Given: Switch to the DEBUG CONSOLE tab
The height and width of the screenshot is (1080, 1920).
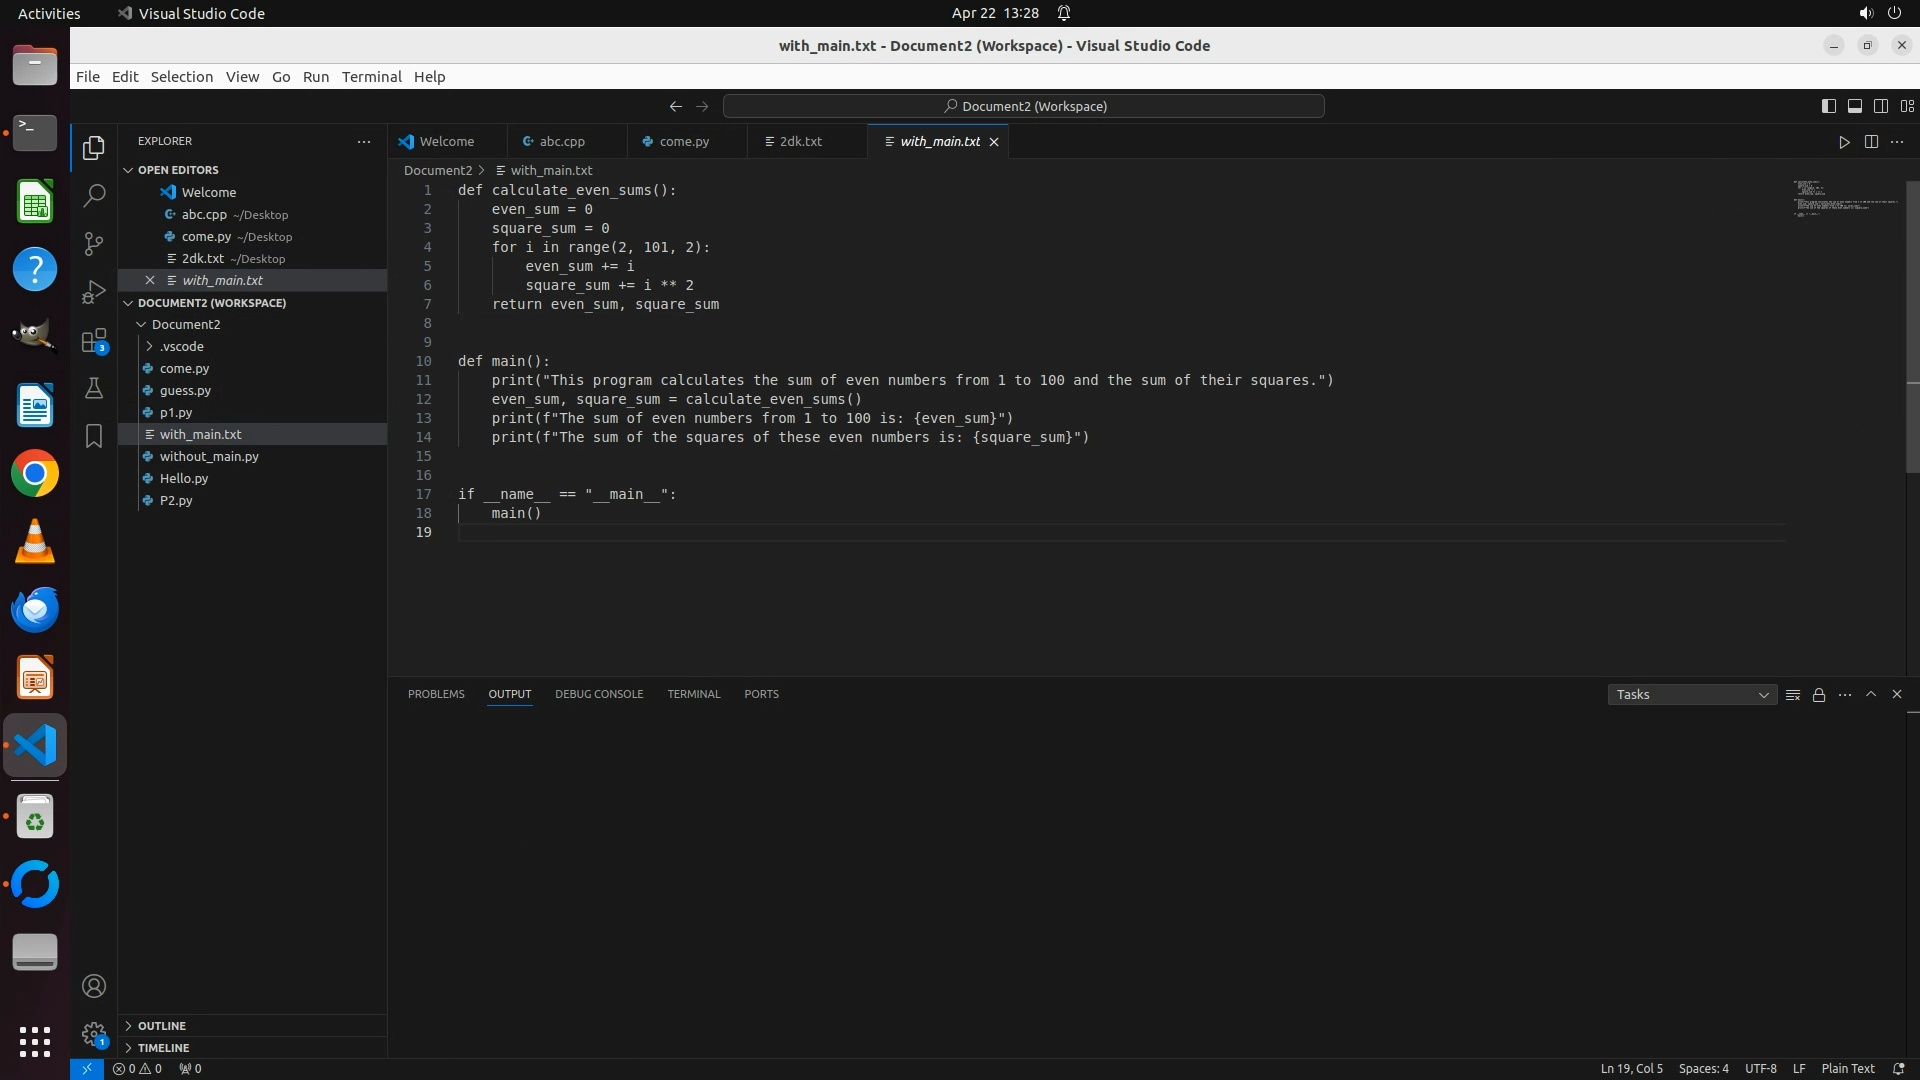Looking at the screenshot, I should 599,694.
